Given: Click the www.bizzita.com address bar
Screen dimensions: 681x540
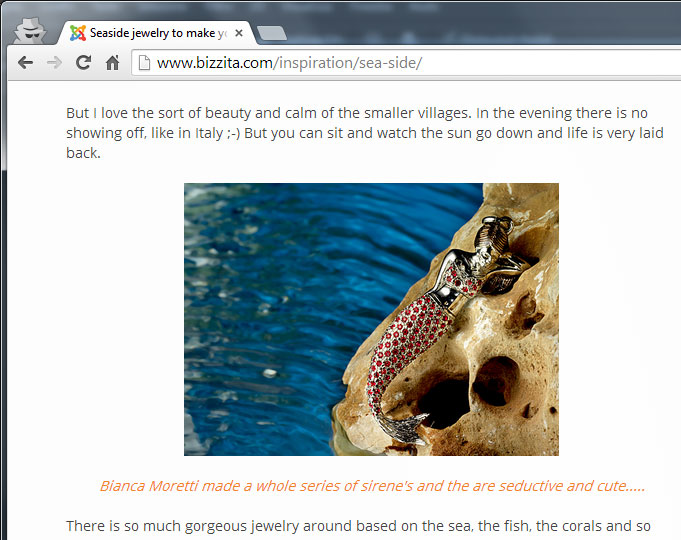Looking at the screenshot, I should click(406, 63).
